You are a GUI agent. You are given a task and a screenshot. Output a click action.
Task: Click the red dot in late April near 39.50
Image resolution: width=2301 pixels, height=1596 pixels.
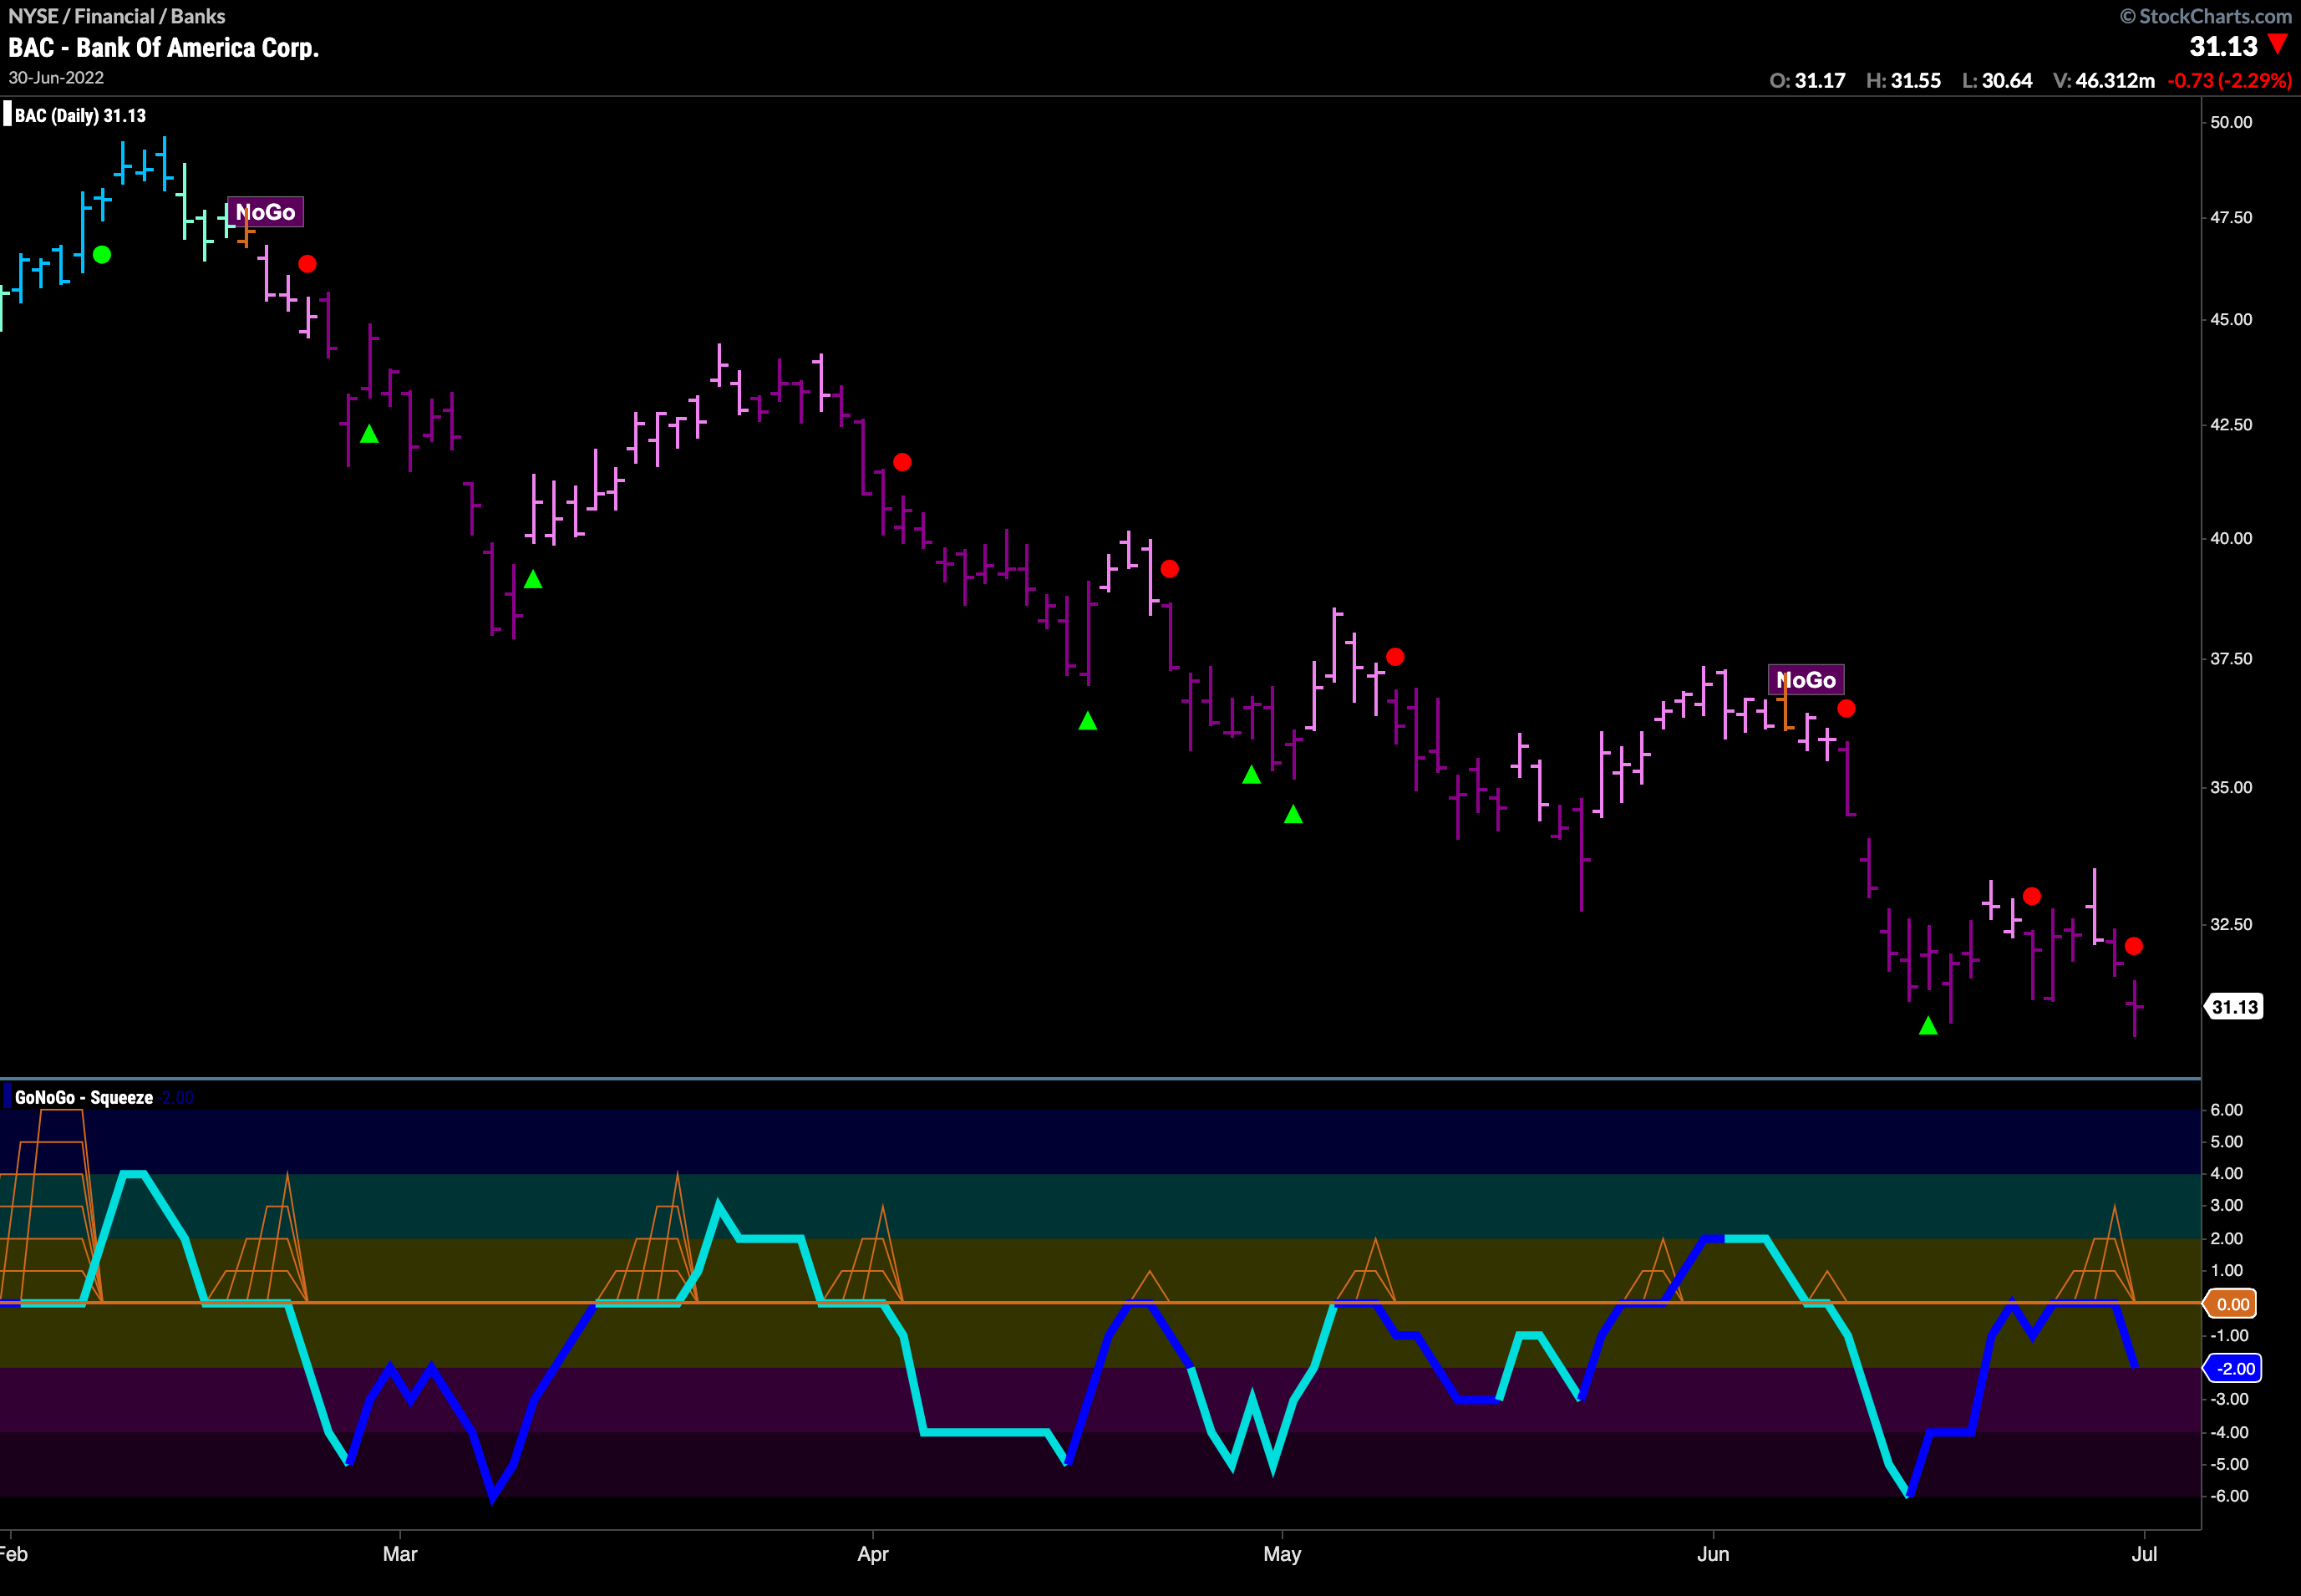click(1170, 569)
